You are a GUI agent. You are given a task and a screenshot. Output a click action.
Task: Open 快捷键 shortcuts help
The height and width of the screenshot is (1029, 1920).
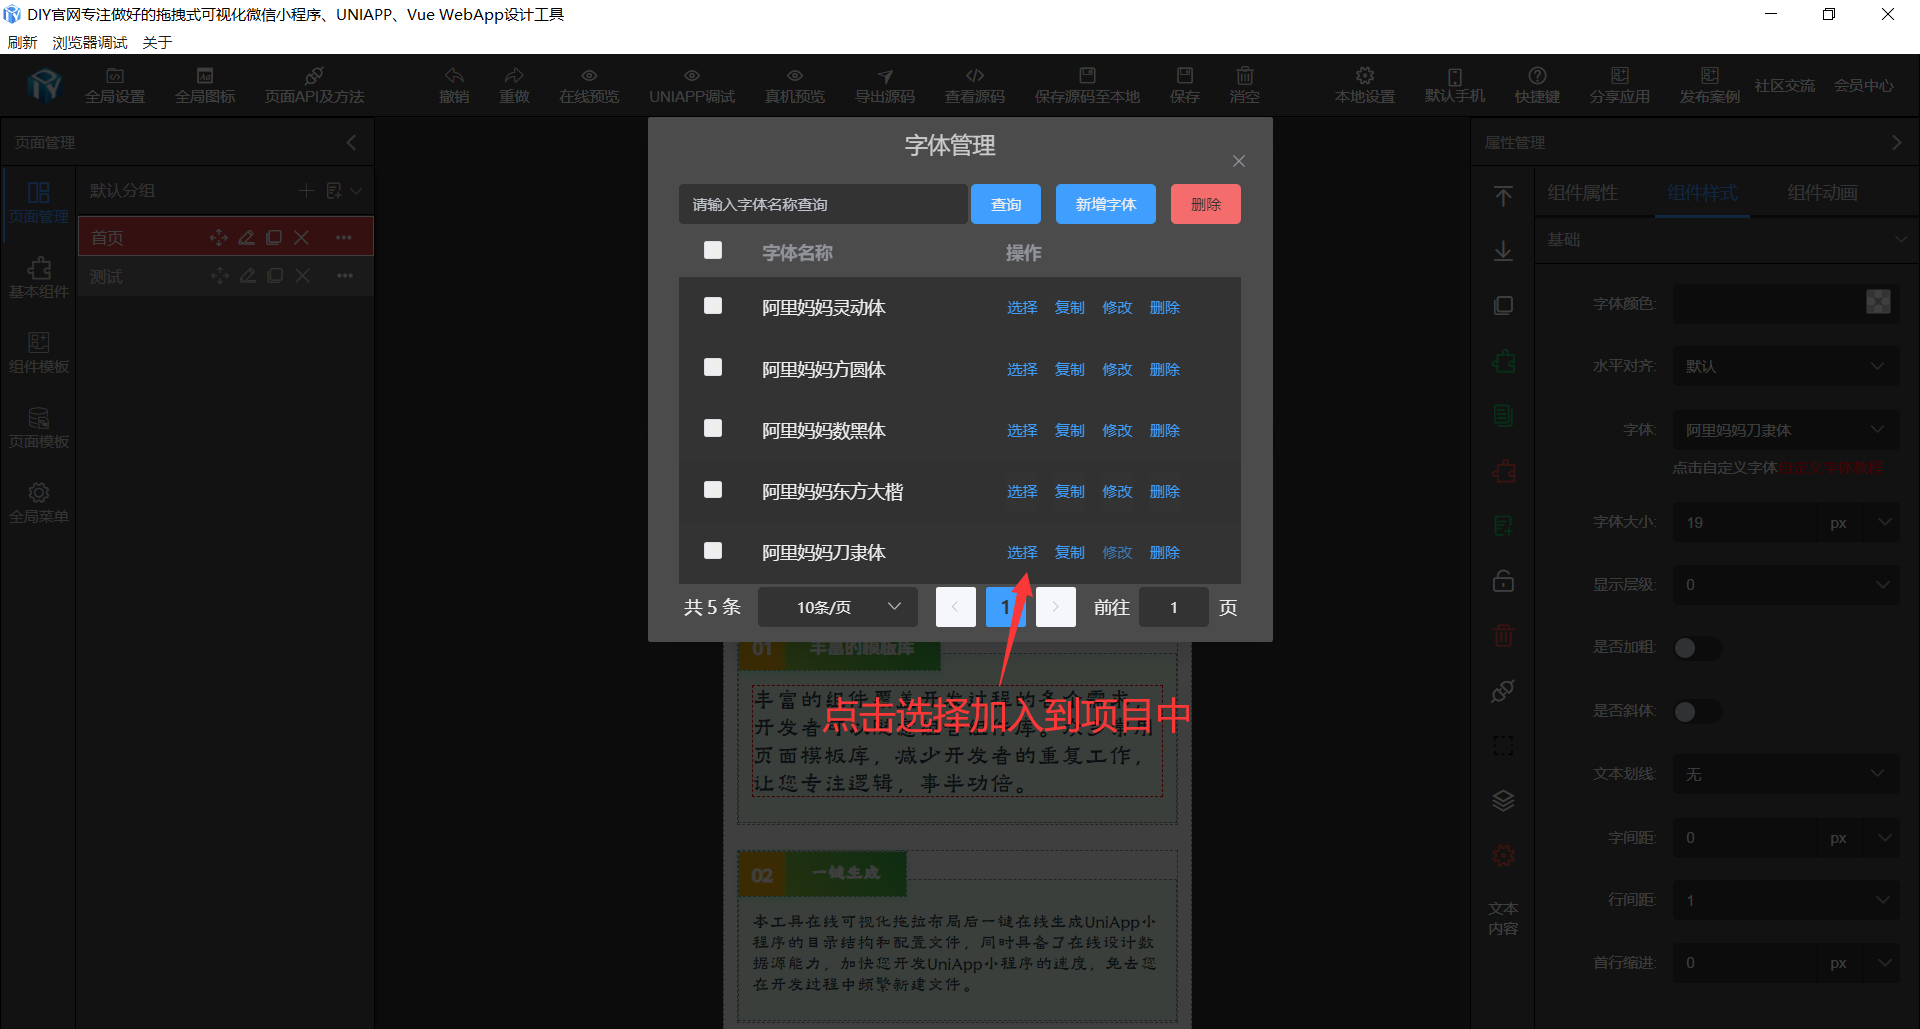click(x=1537, y=86)
